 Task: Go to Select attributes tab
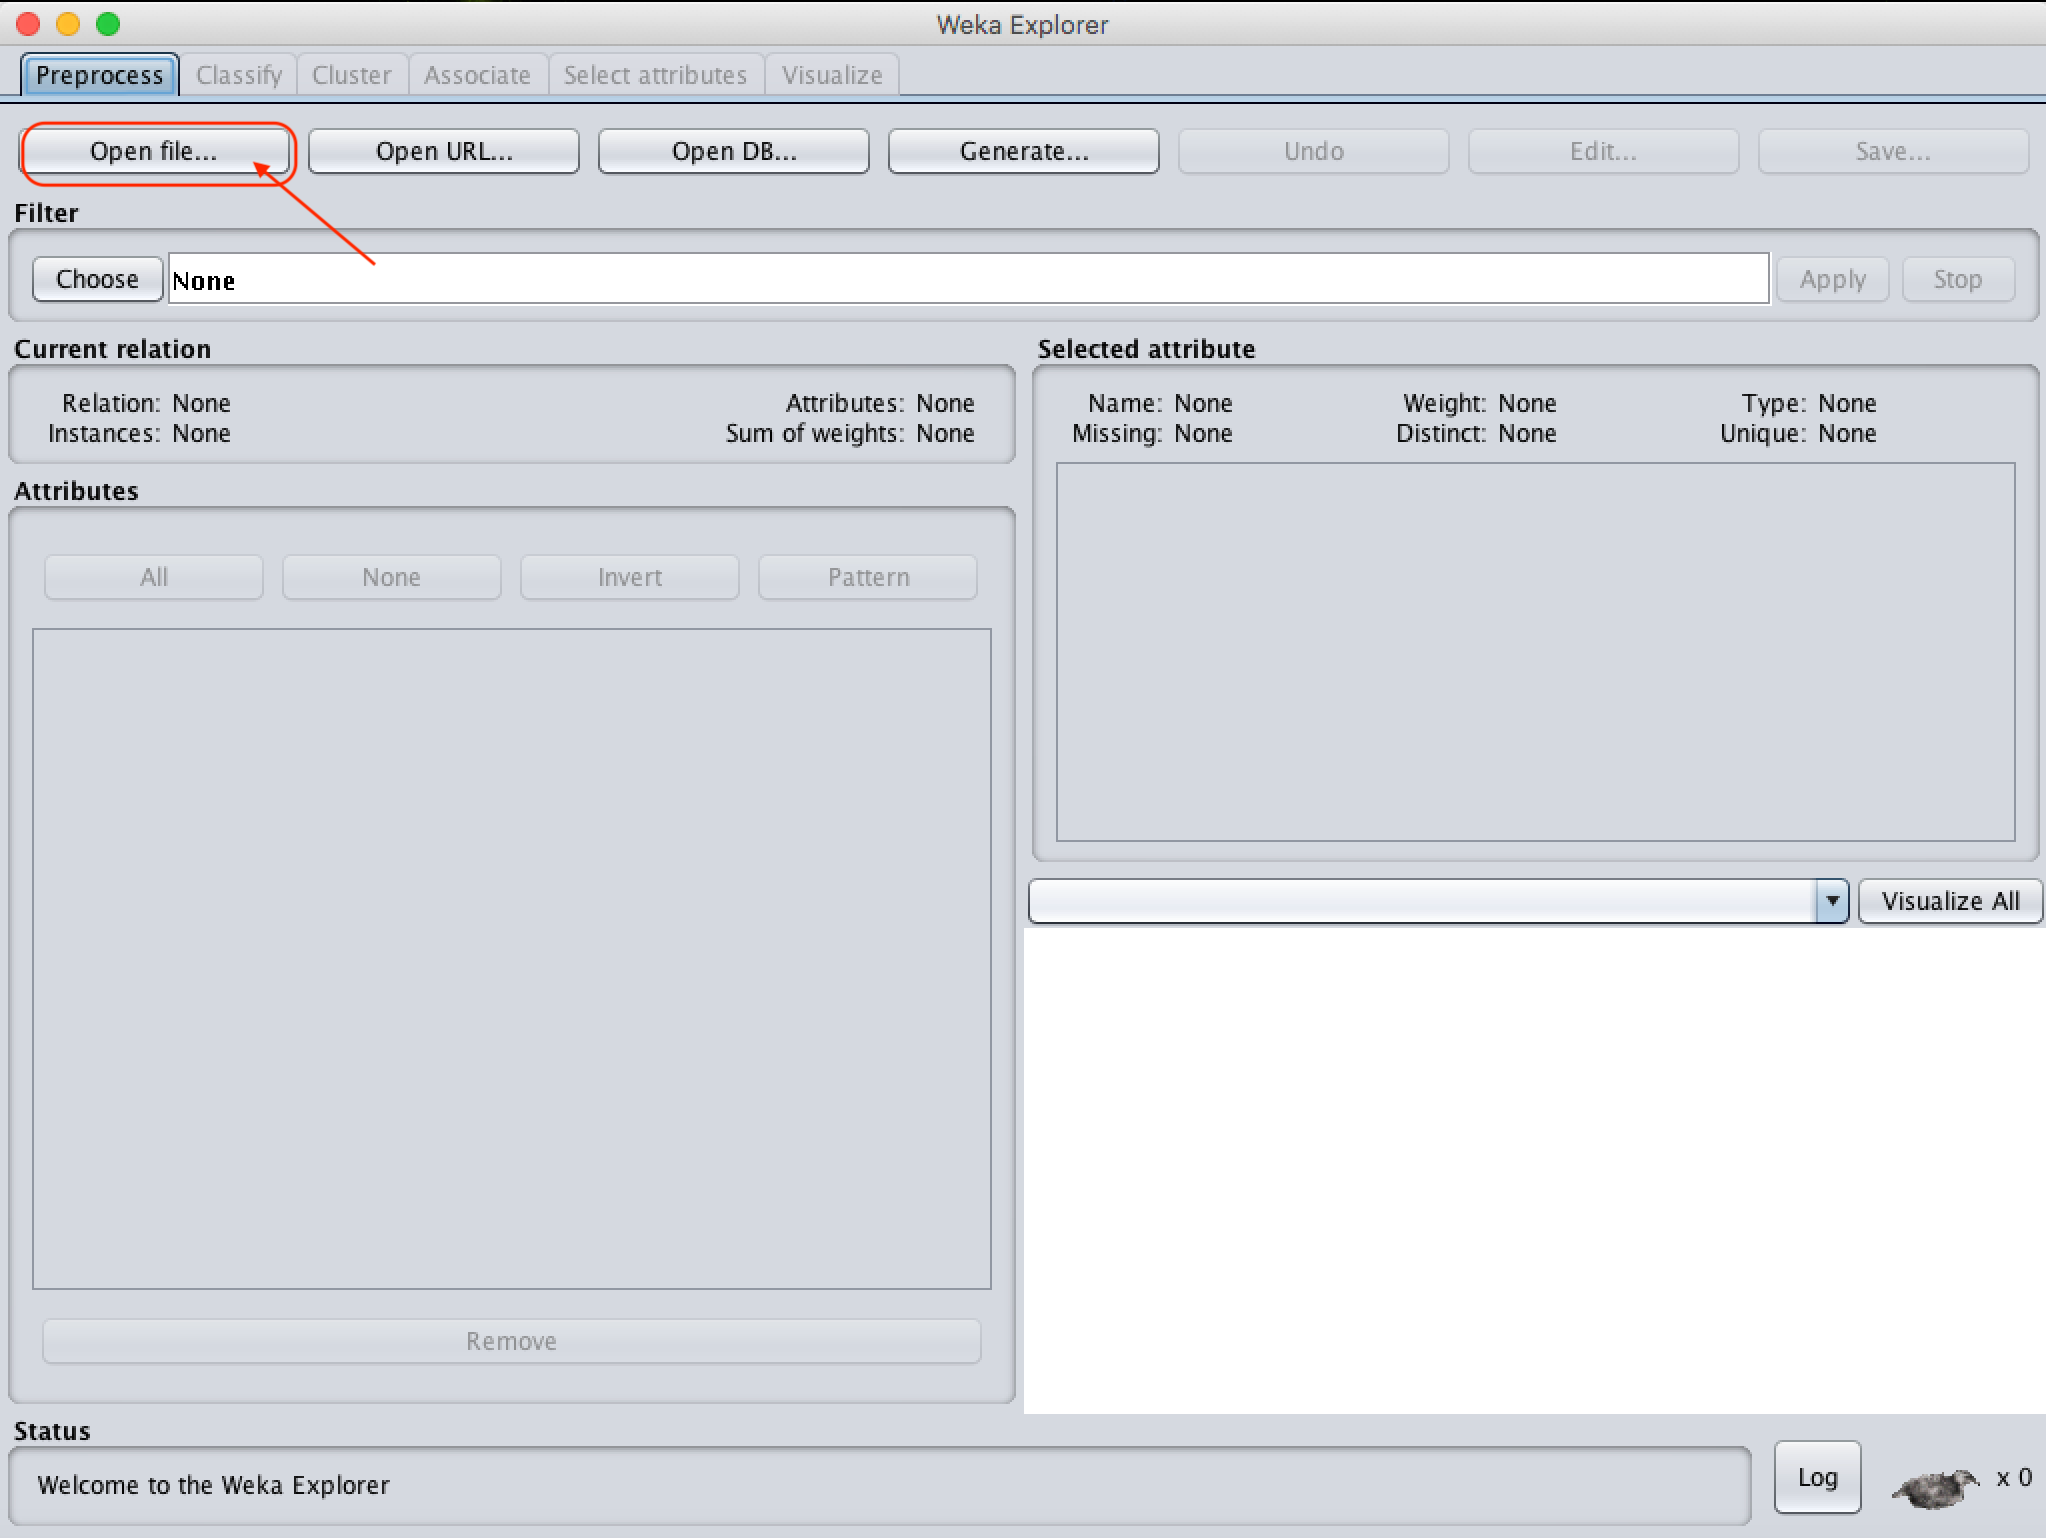point(655,75)
